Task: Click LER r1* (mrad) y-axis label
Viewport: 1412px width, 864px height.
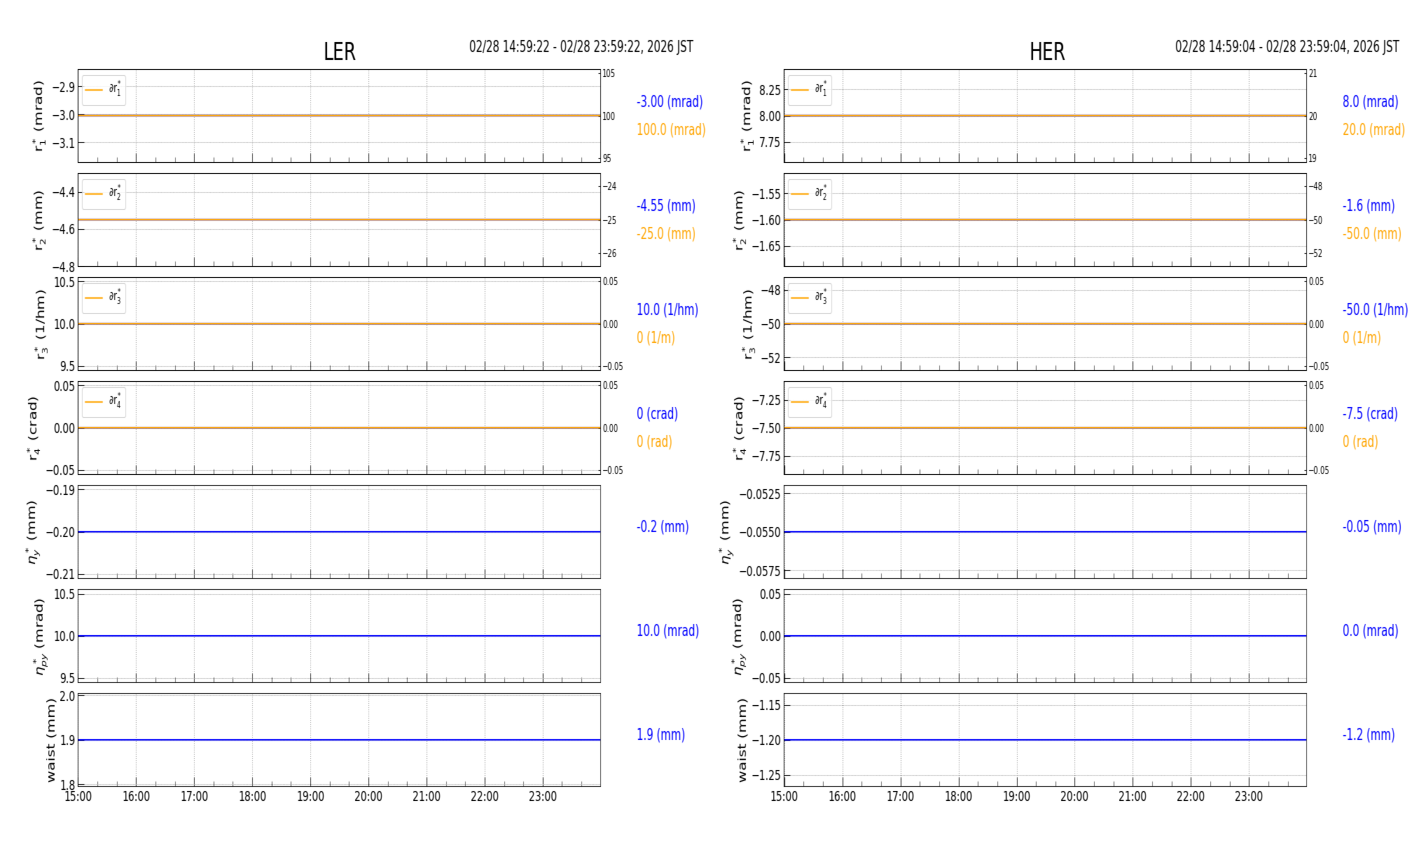Action: (x=39, y=116)
